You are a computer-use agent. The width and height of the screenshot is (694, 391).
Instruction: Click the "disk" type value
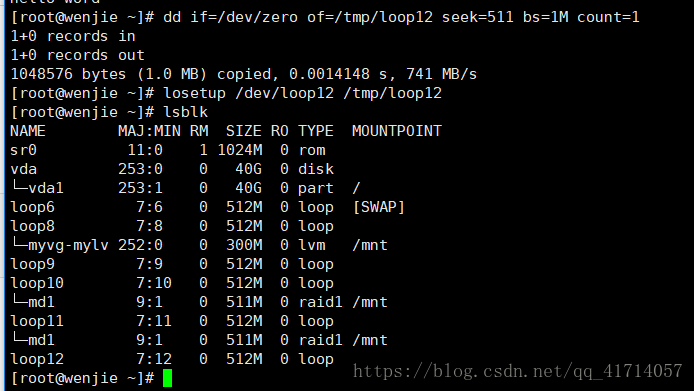click(x=316, y=169)
